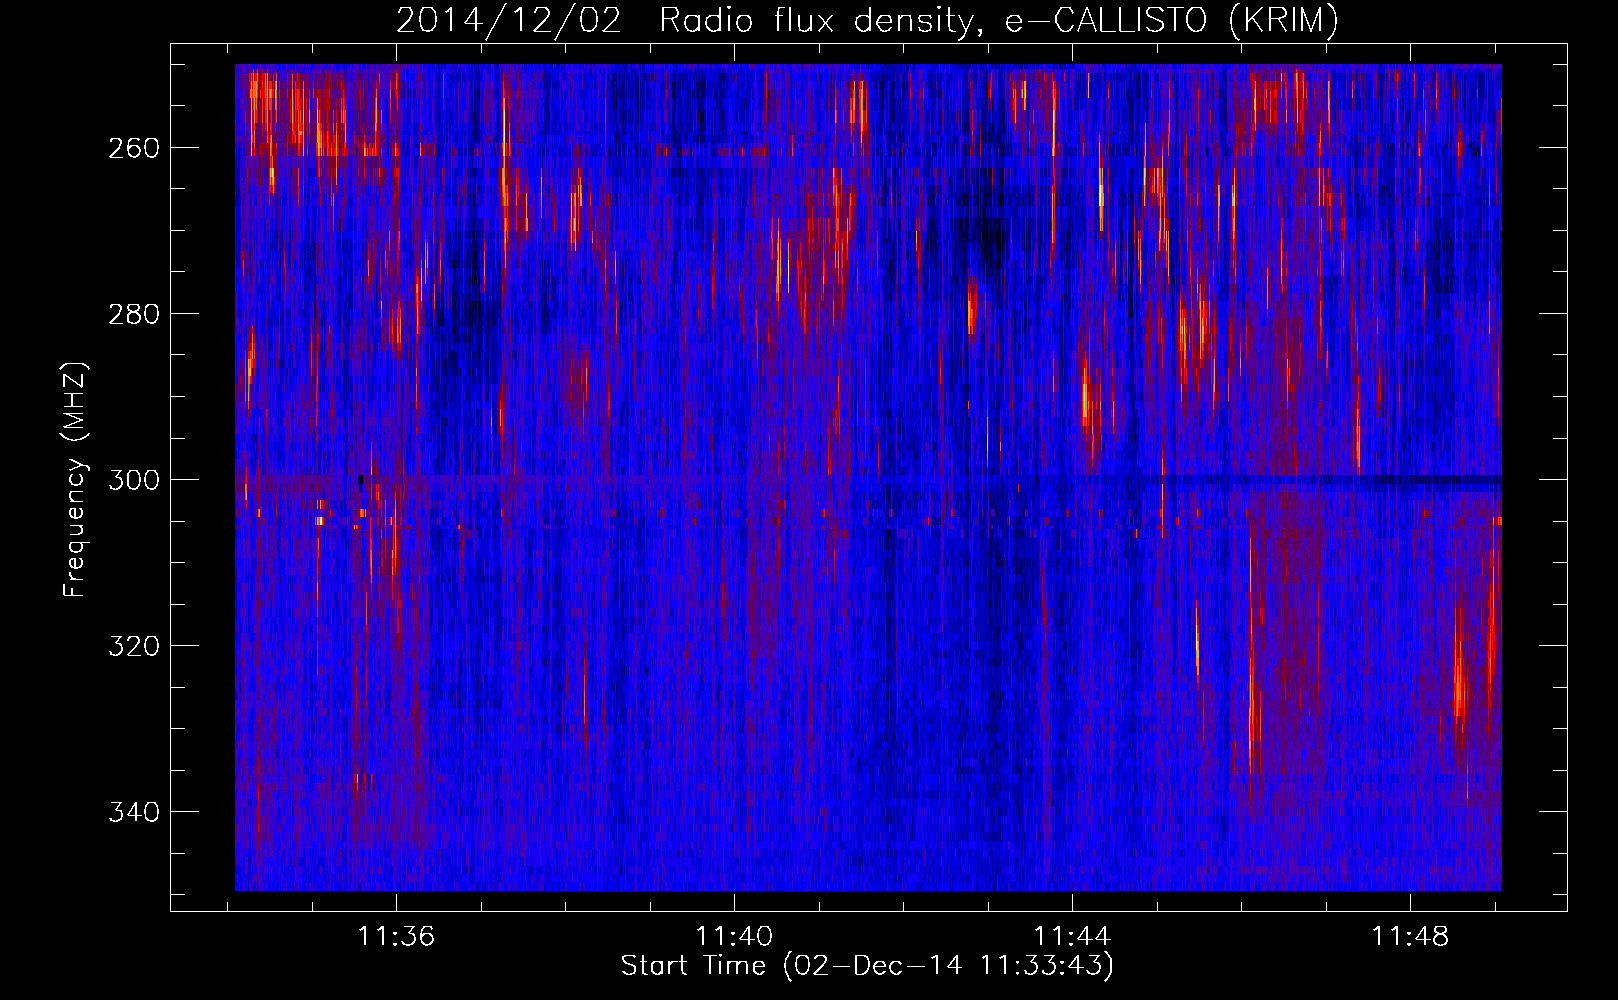1618x1000 pixels.
Task: Click the 260 frequency tick label
Action: pyautogui.click(x=133, y=148)
